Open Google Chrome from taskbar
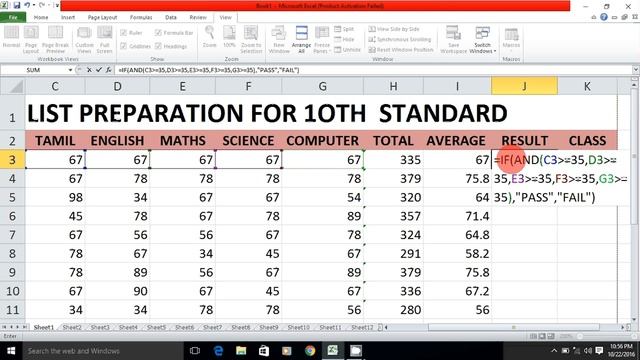The image size is (640, 360). point(310,351)
